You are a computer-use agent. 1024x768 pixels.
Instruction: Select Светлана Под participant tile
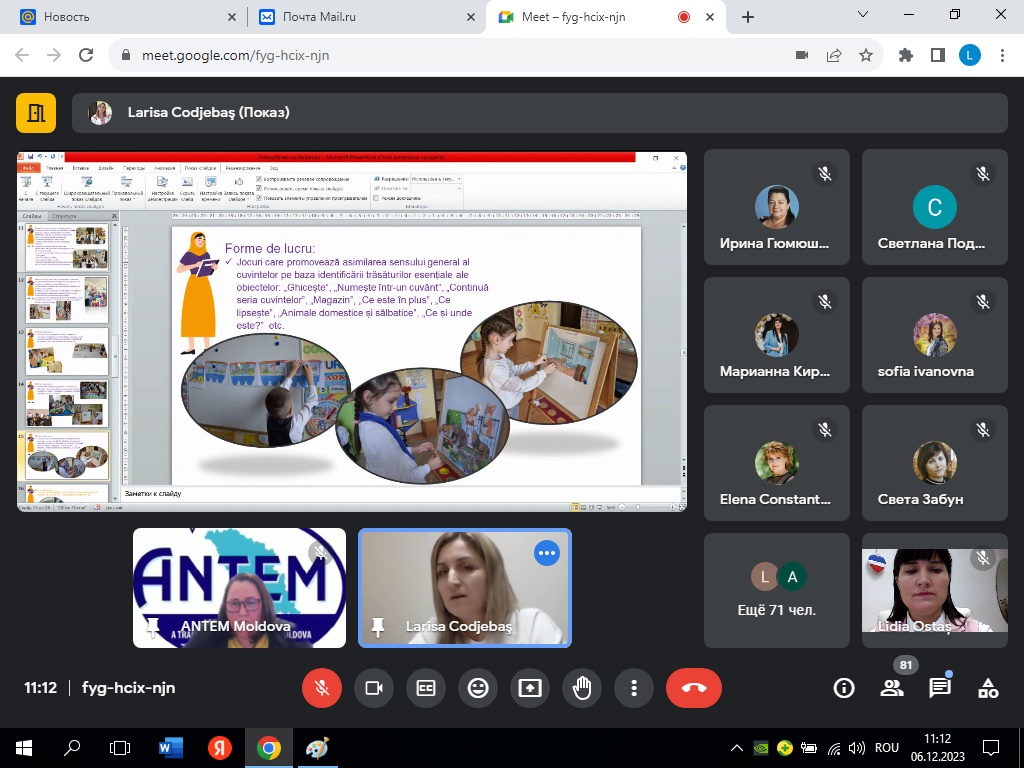pyautogui.click(x=935, y=207)
